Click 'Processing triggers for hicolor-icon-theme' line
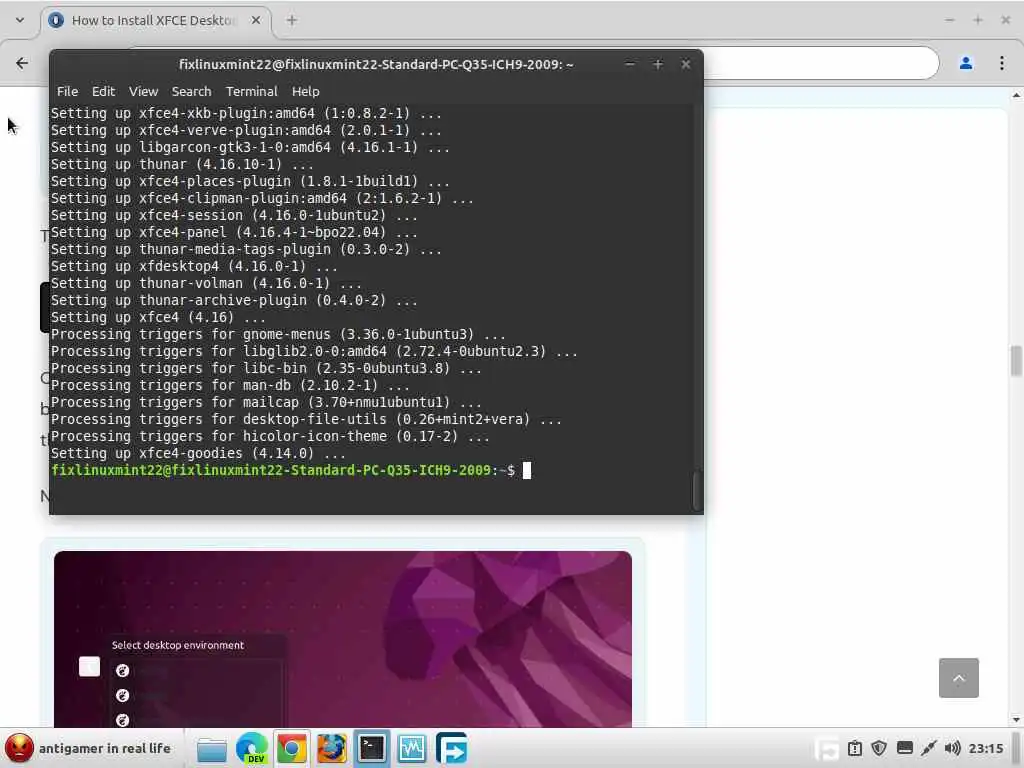The image size is (1024, 768). point(270,436)
